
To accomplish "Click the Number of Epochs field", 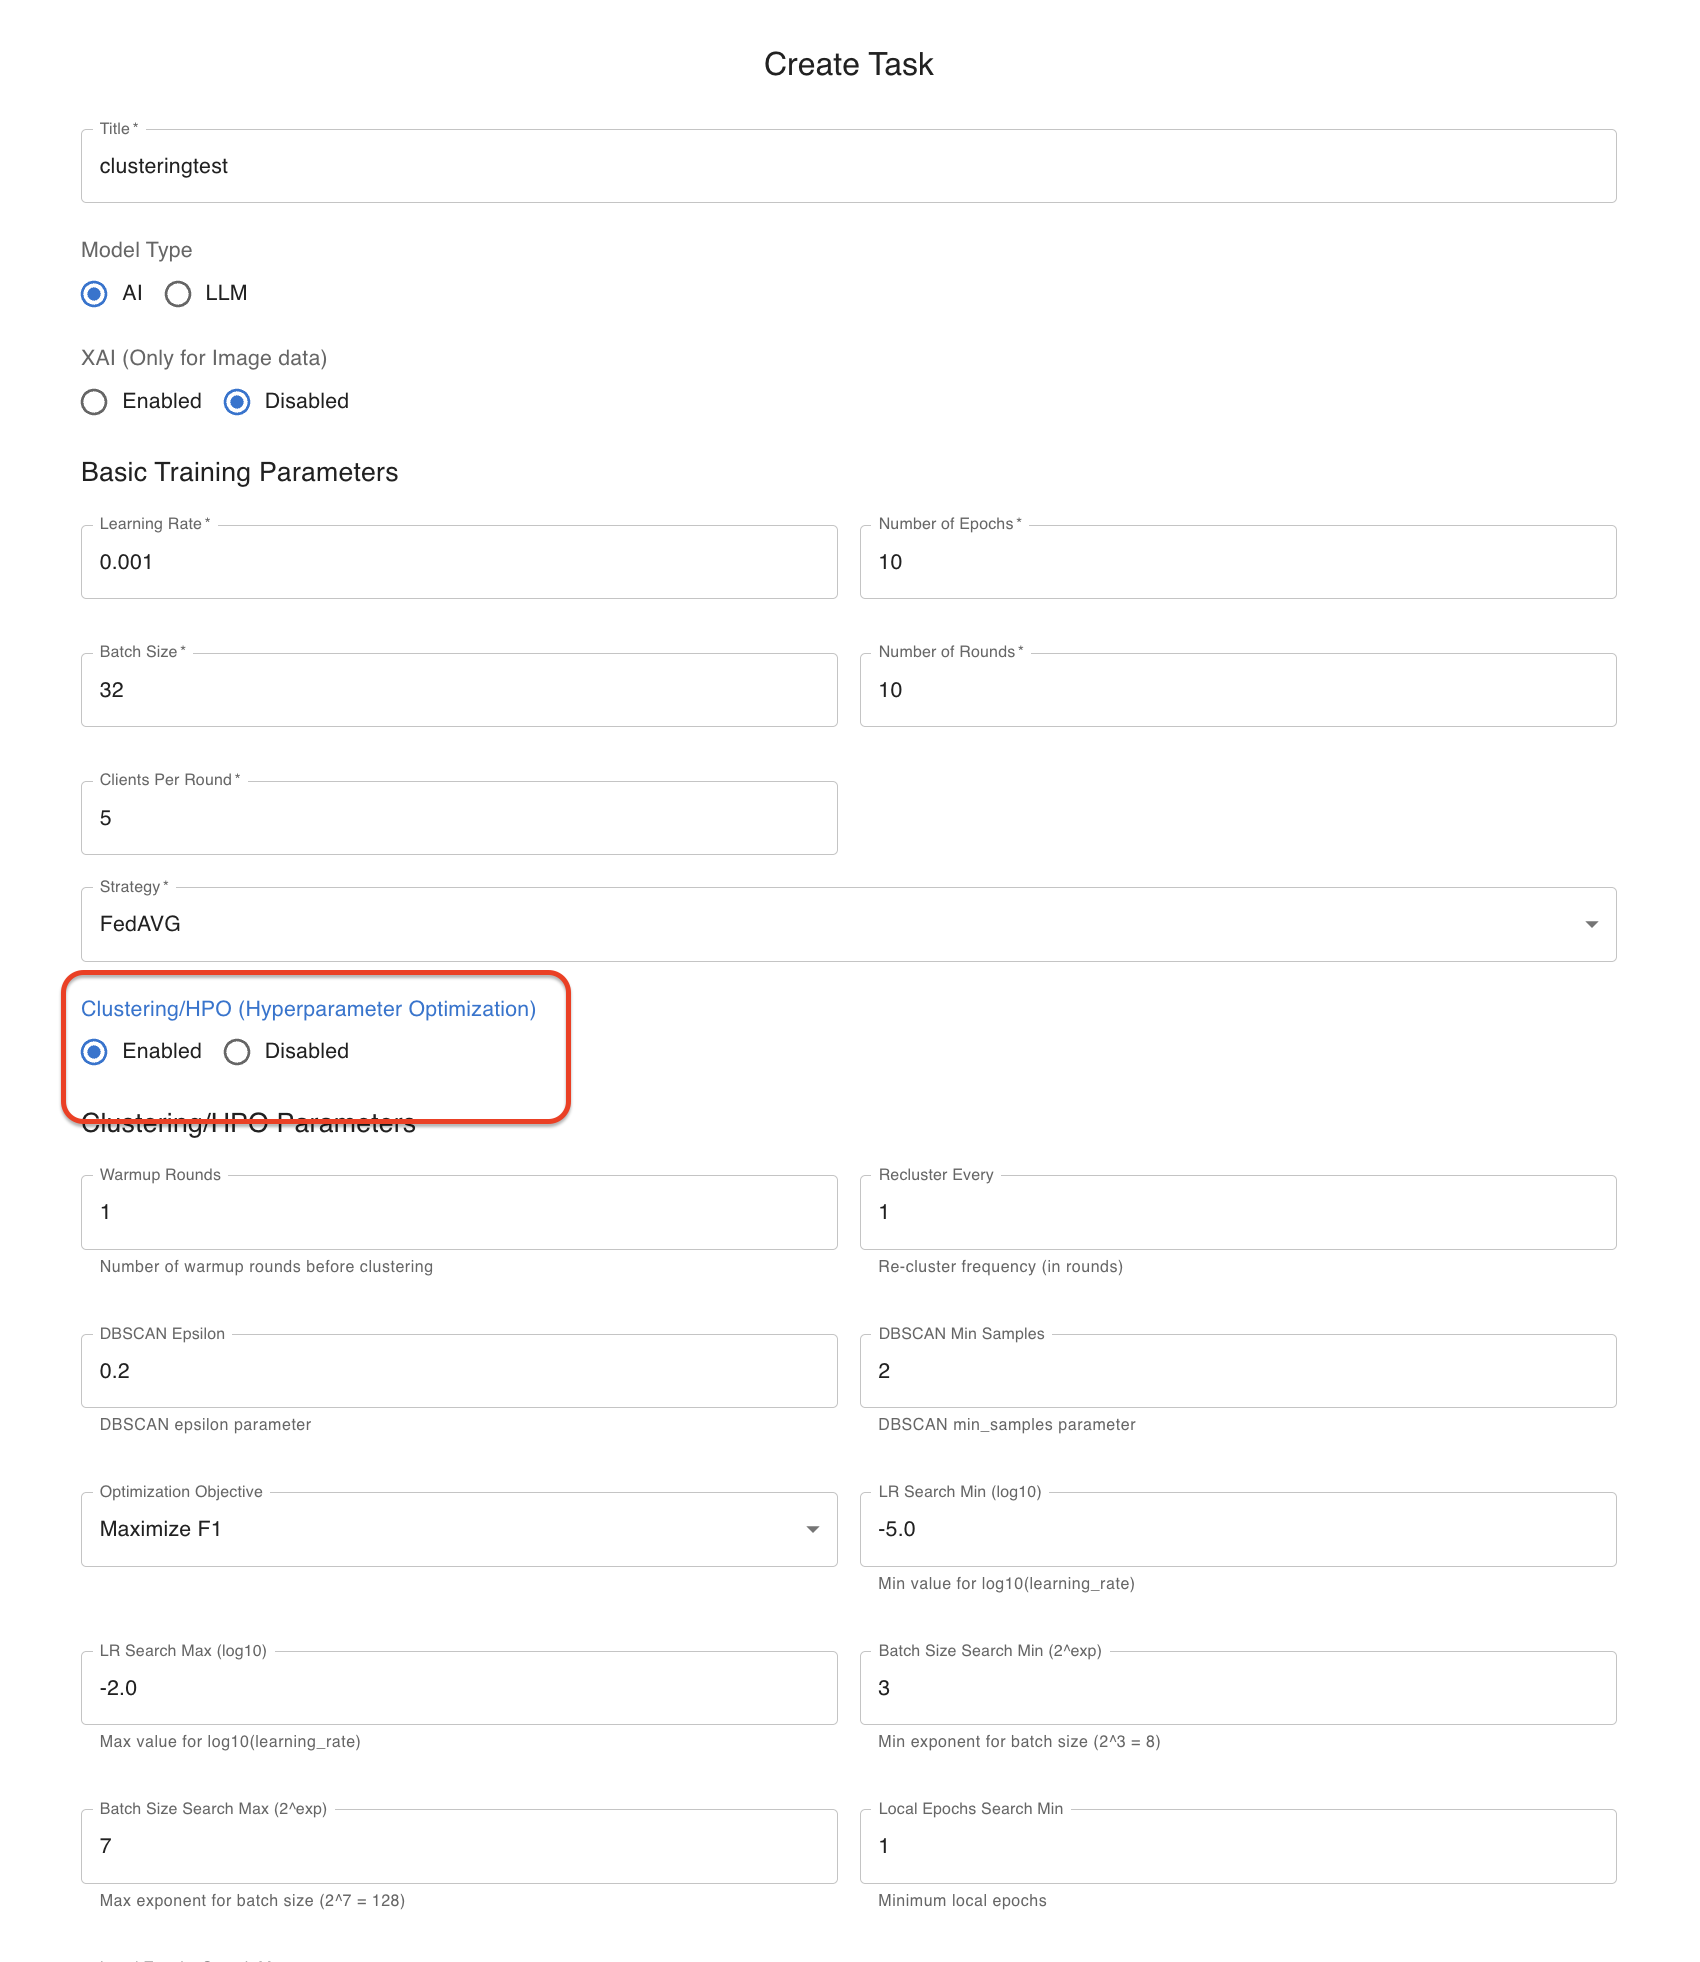I will [1237, 563].
